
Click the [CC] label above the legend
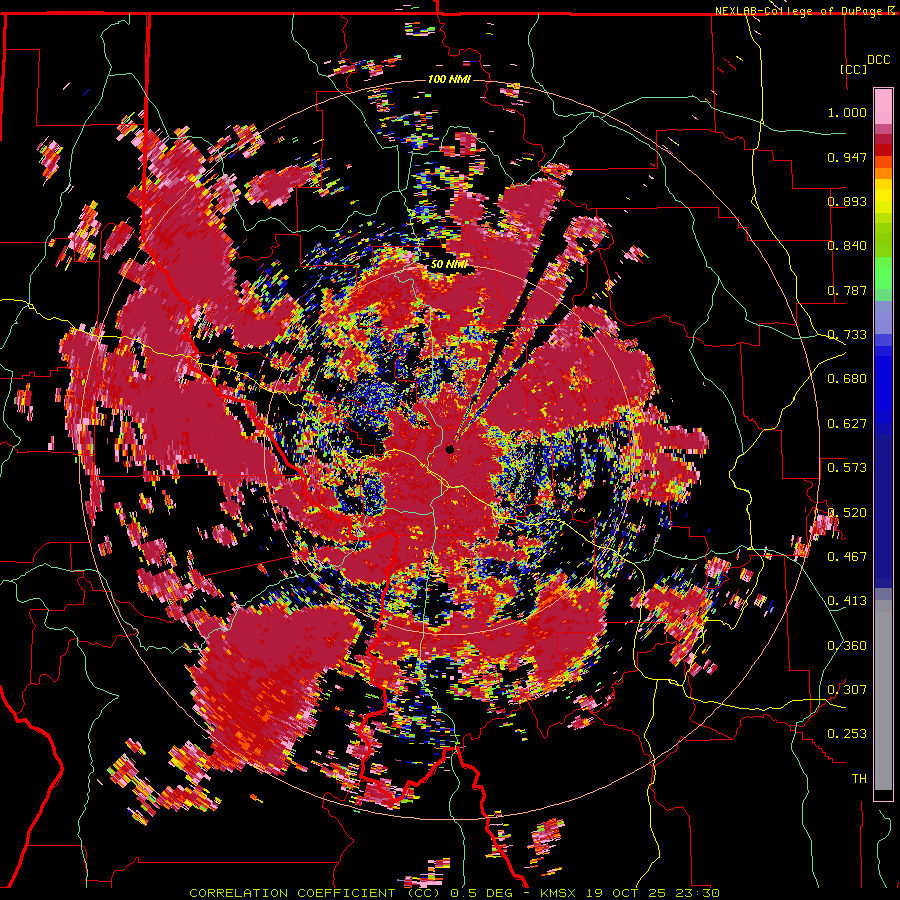tap(853, 69)
